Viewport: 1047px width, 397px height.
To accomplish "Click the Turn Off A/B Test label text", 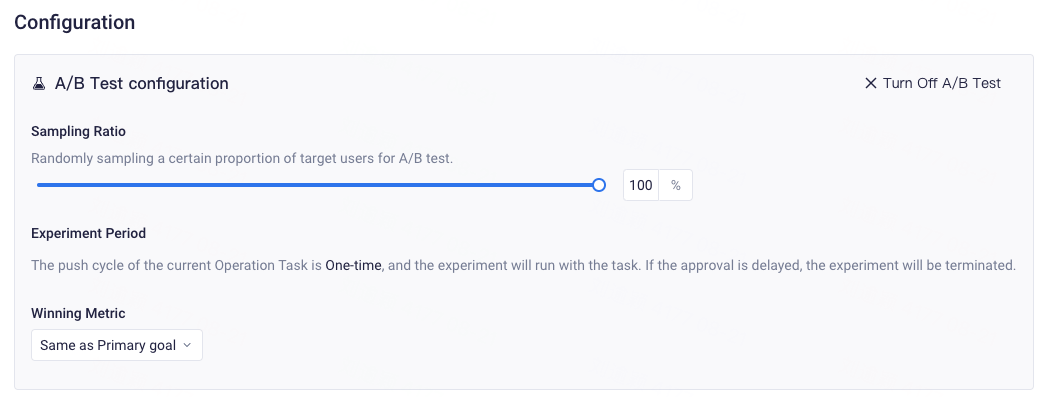I will coord(941,83).
